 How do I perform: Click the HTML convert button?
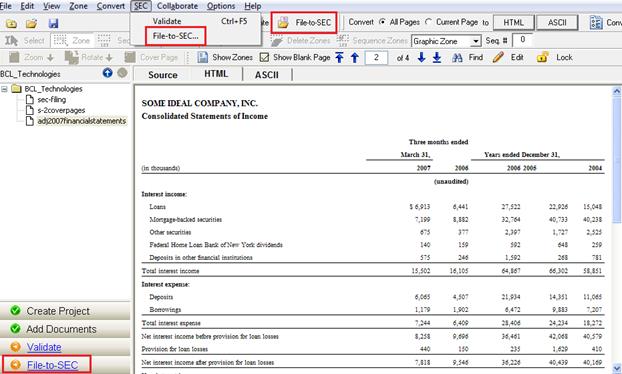tap(514, 23)
